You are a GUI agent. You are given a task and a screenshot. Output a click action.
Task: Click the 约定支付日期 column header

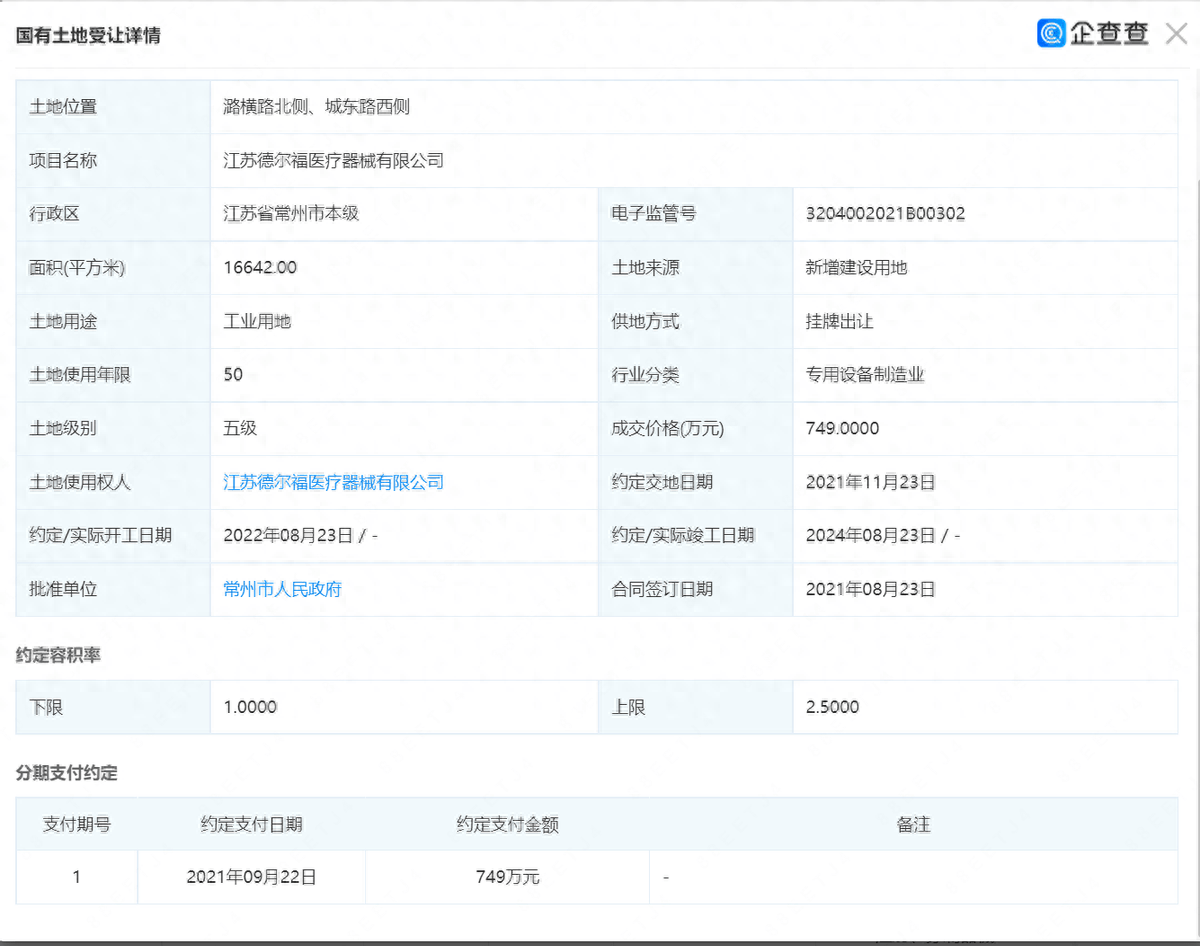point(251,825)
